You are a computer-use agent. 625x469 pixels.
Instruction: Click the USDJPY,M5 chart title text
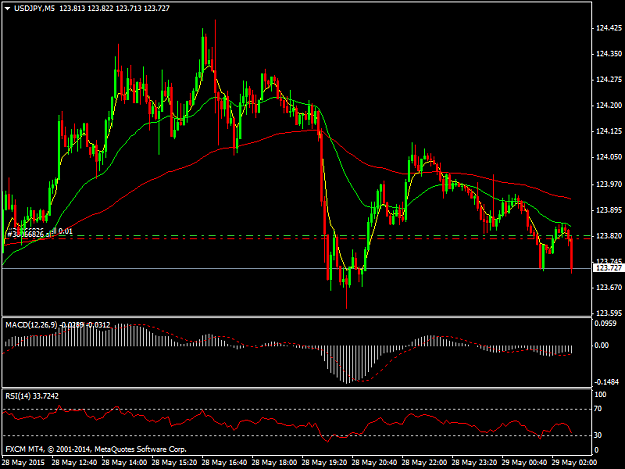tap(34, 8)
